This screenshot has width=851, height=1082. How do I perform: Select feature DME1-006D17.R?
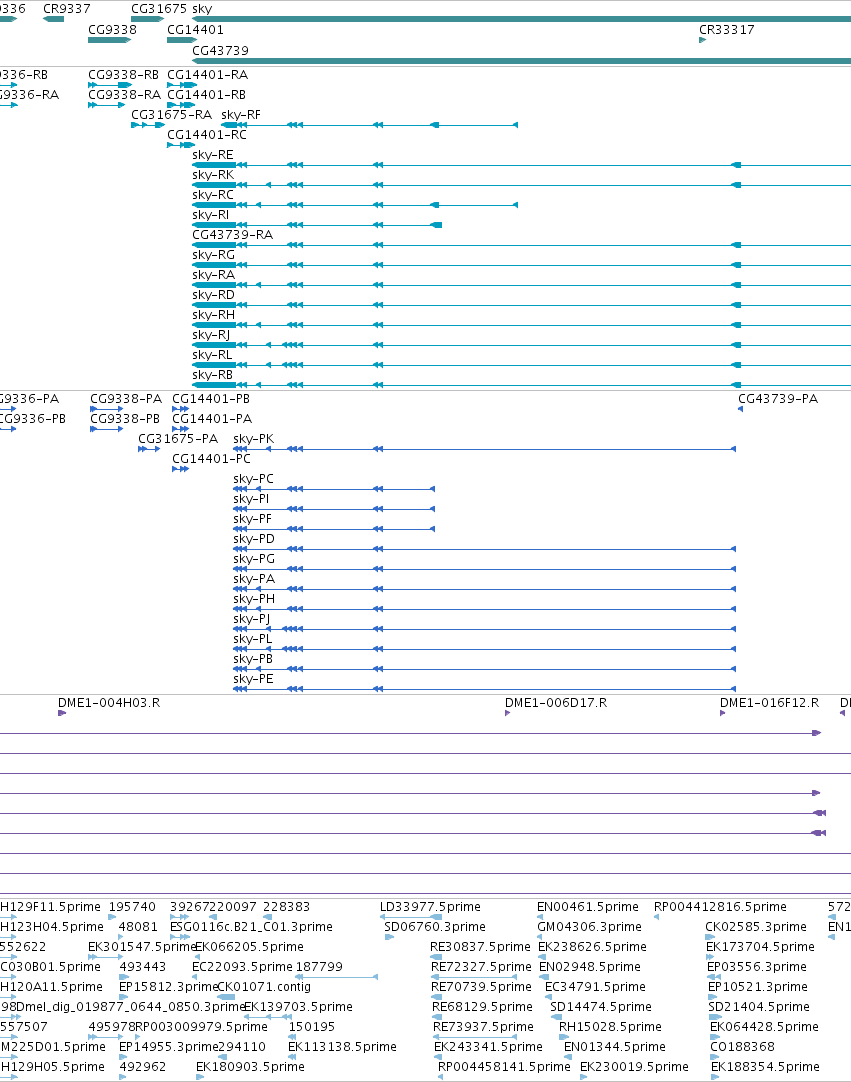(556, 703)
